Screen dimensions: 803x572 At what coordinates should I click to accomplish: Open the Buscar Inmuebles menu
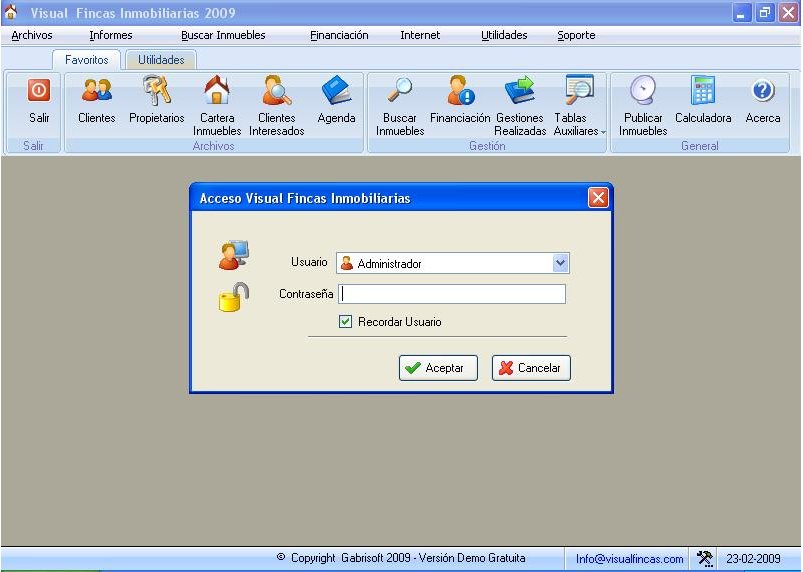coord(223,35)
